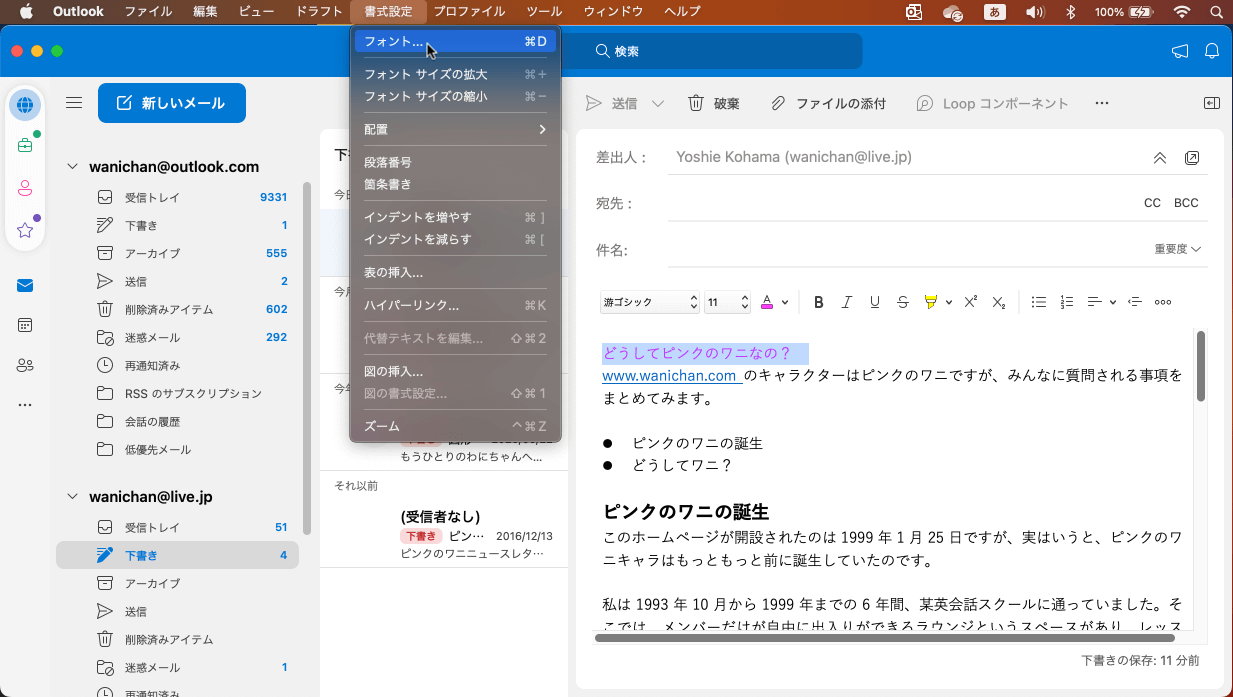
Task: Open the notification bell
Action: click(x=1212, y=51)
